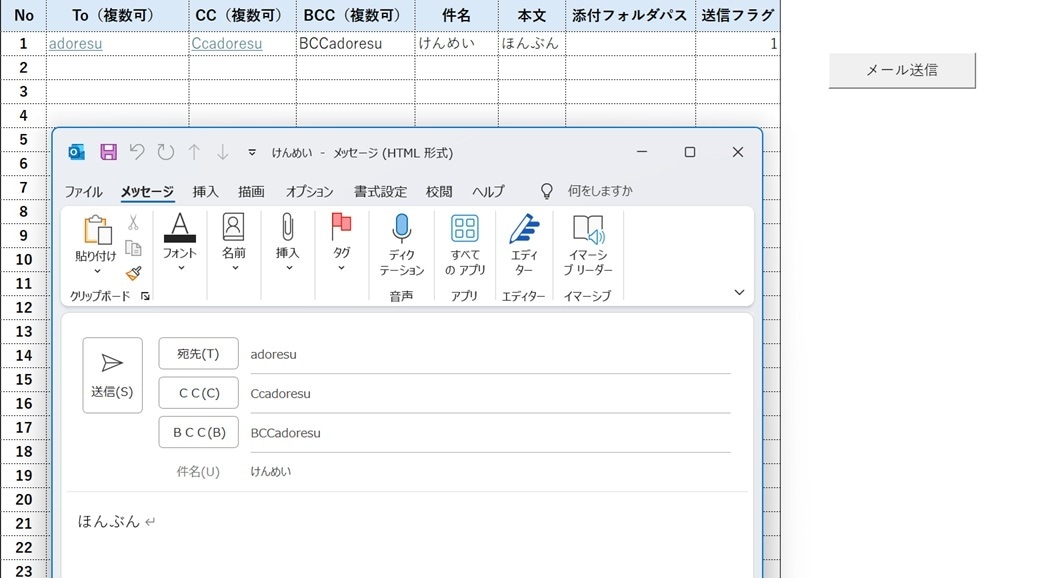1052x578 pixels.
Task: Undo the last action in message window
Action: [x=137, y=152]
